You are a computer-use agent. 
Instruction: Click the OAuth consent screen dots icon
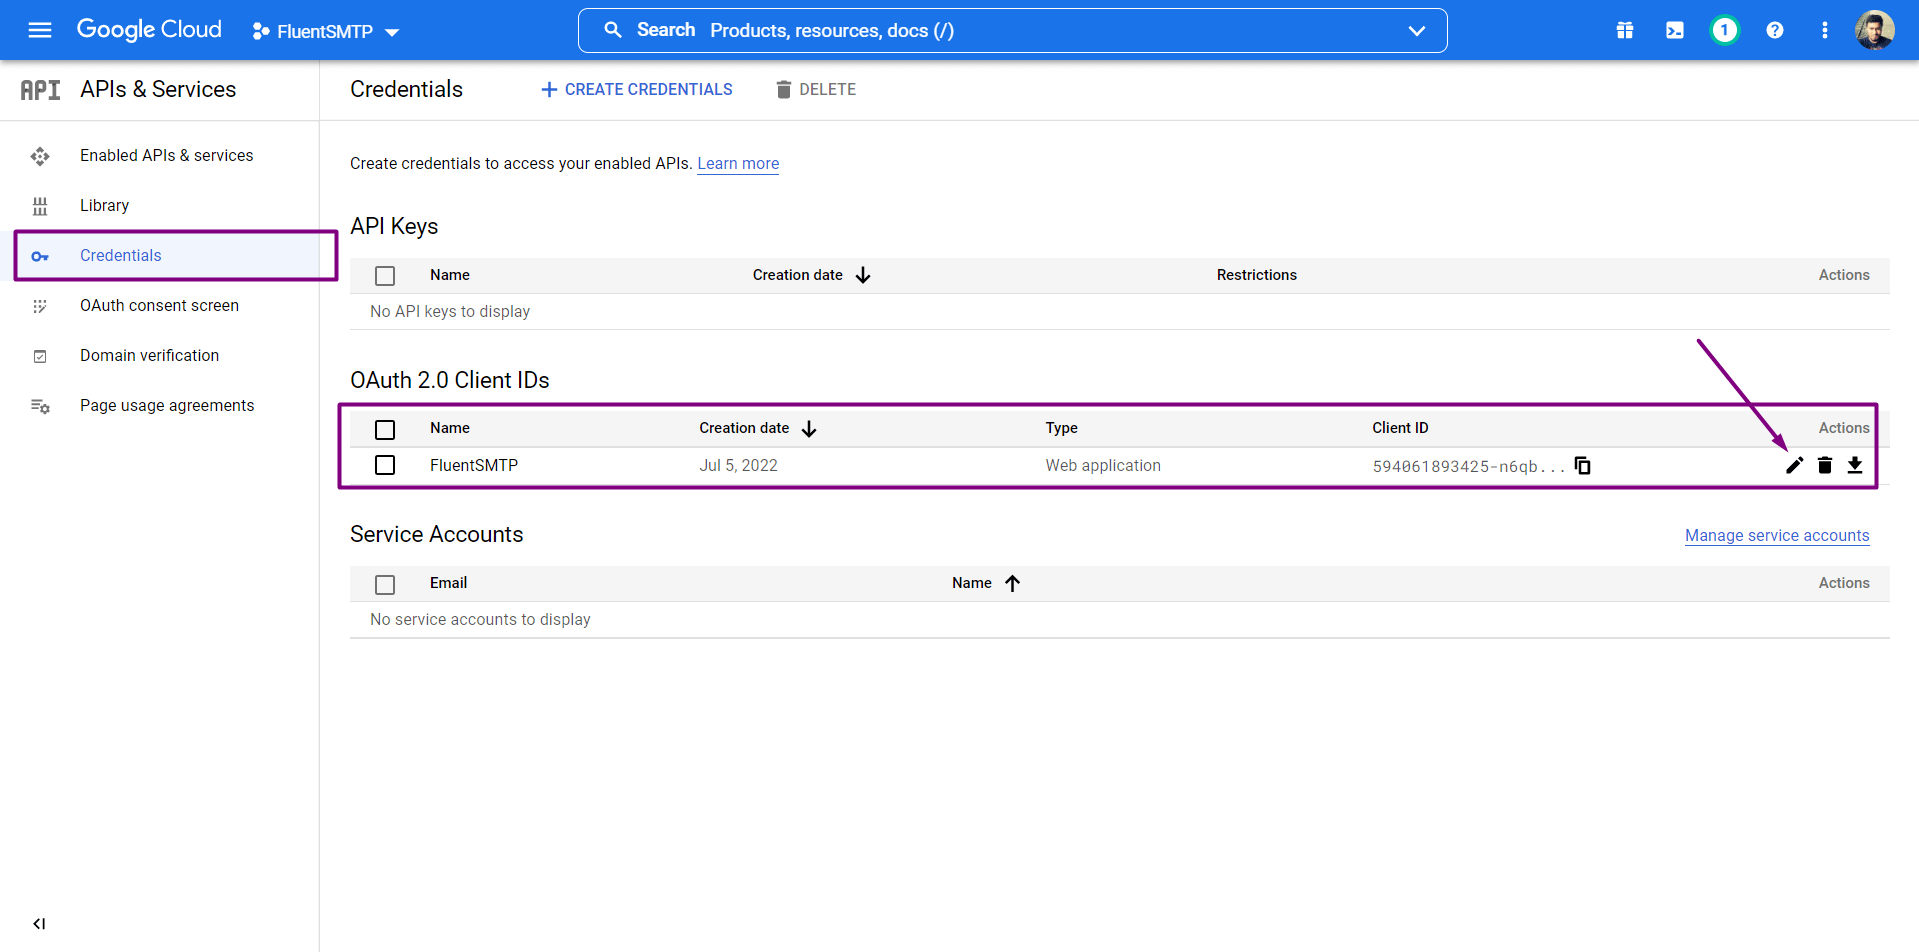(x=40, y=306)
